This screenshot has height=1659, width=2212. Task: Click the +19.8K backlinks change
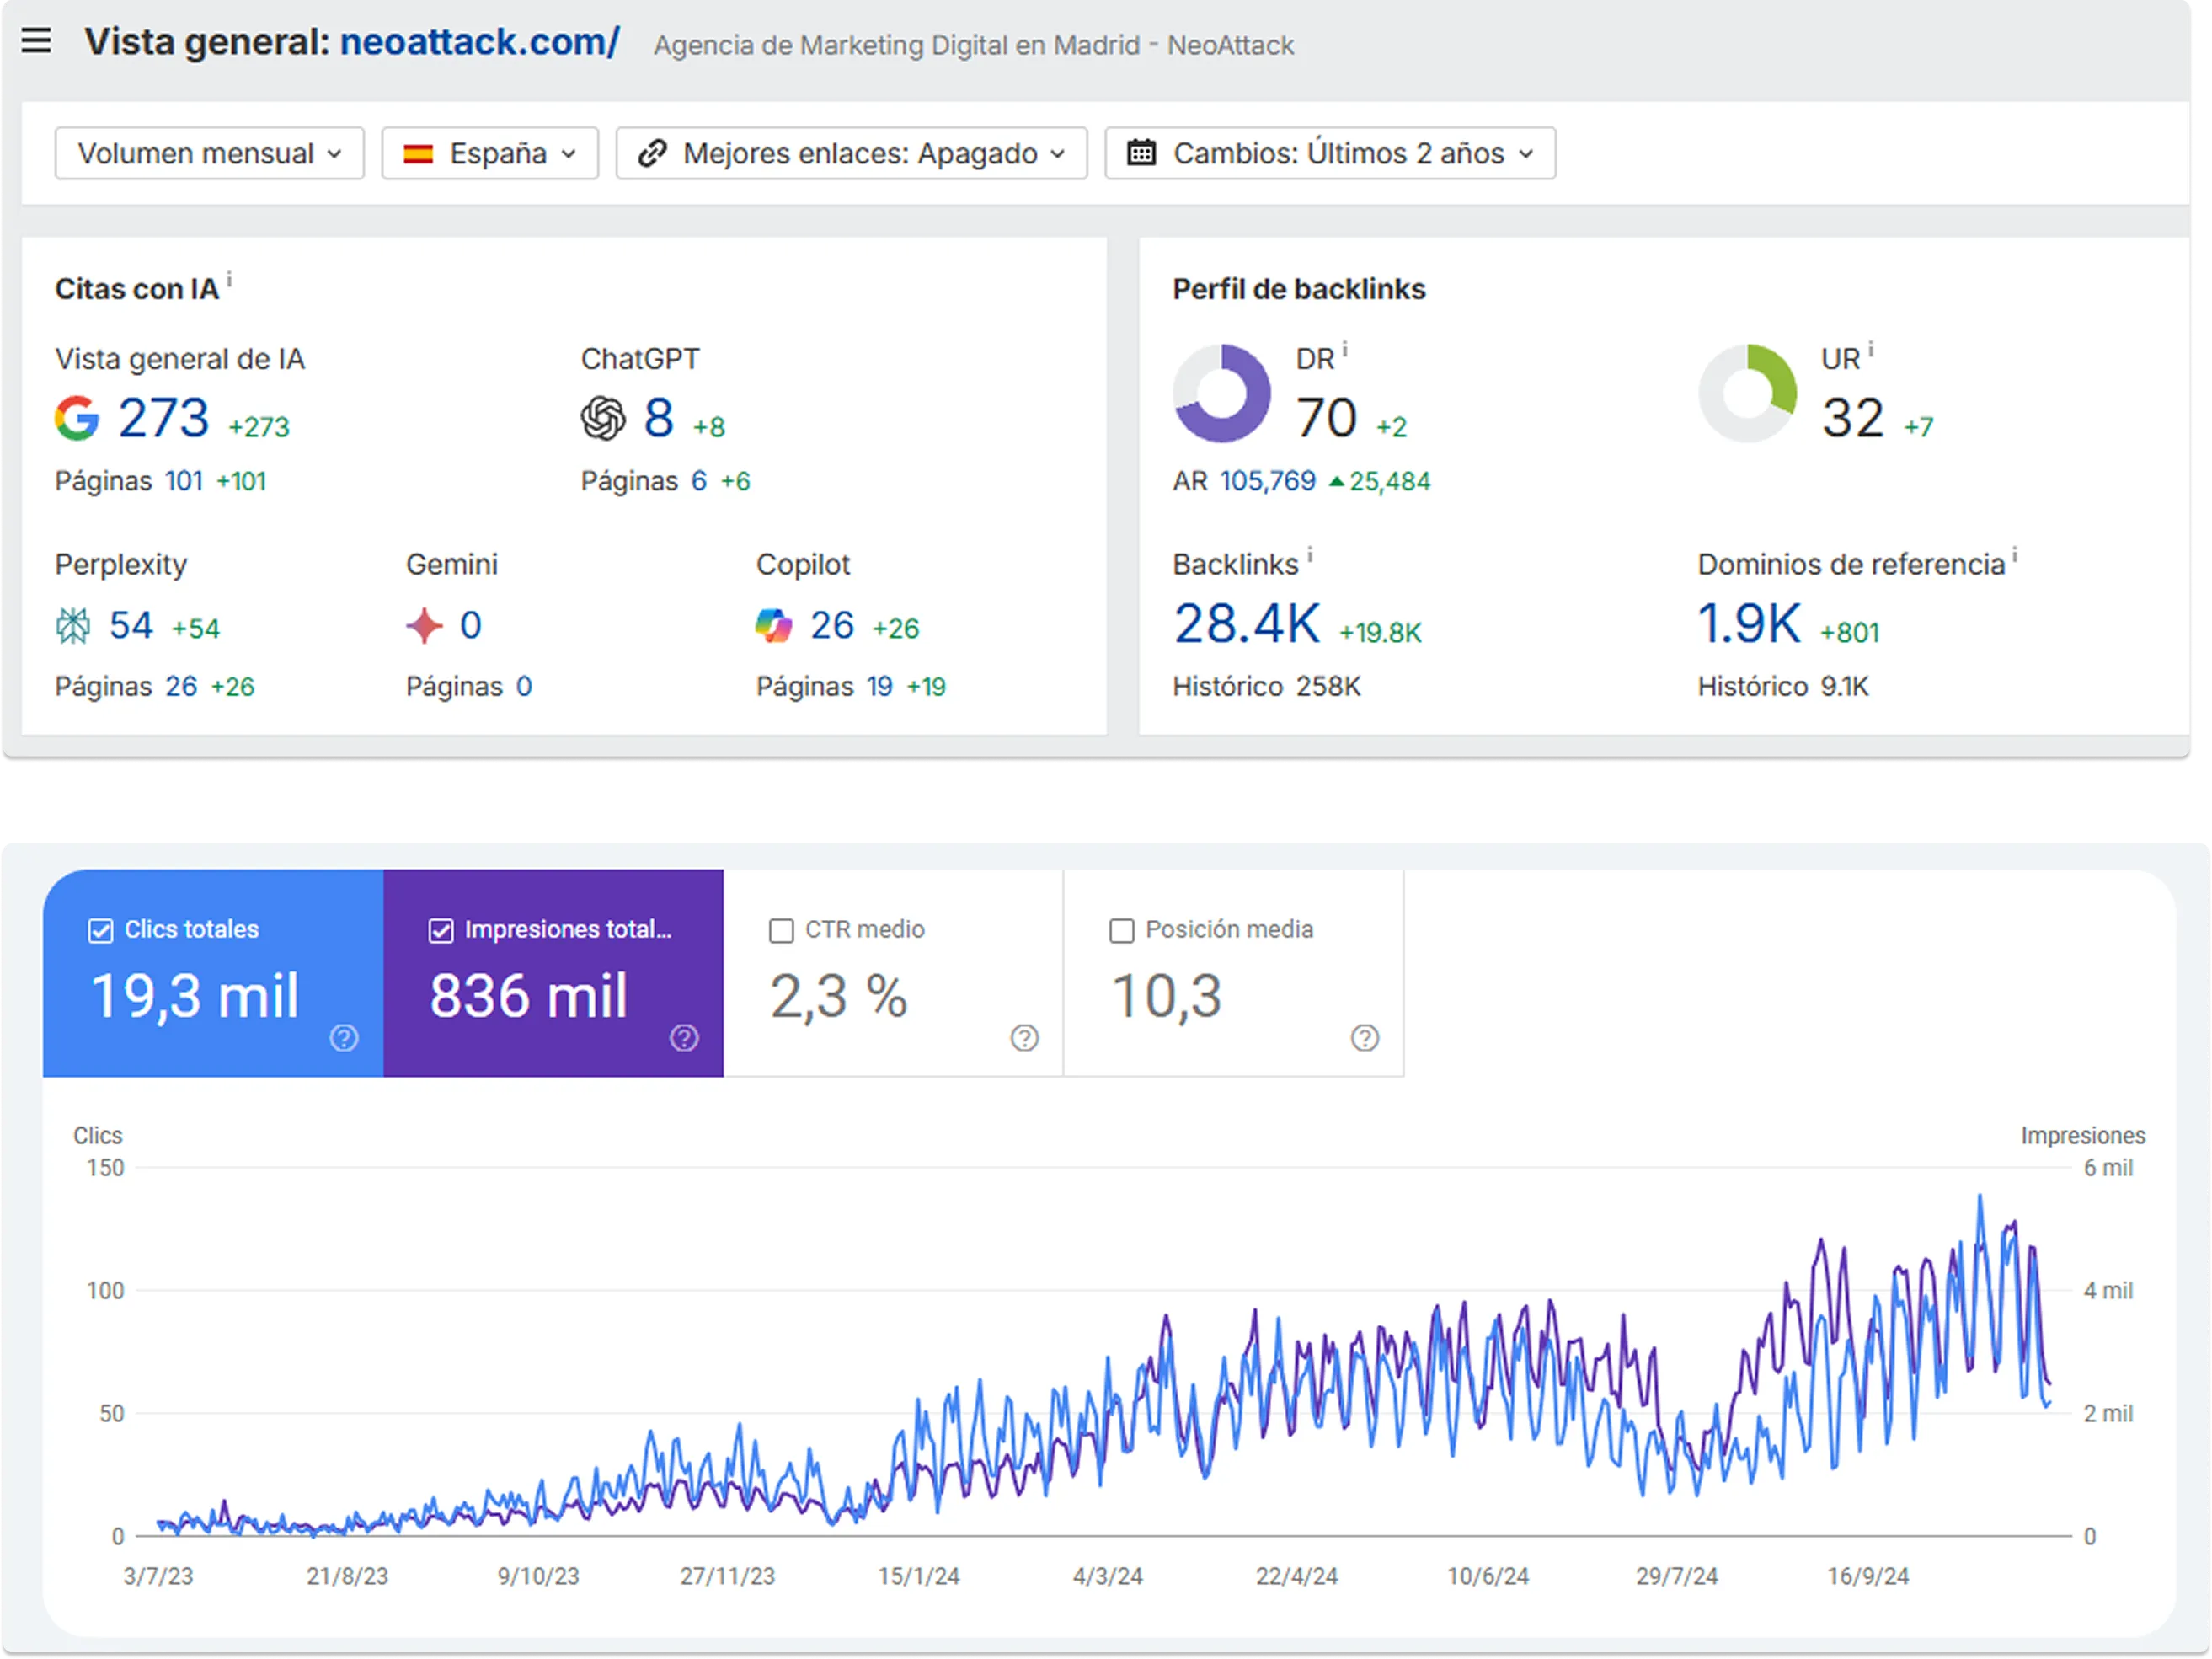1381,633
